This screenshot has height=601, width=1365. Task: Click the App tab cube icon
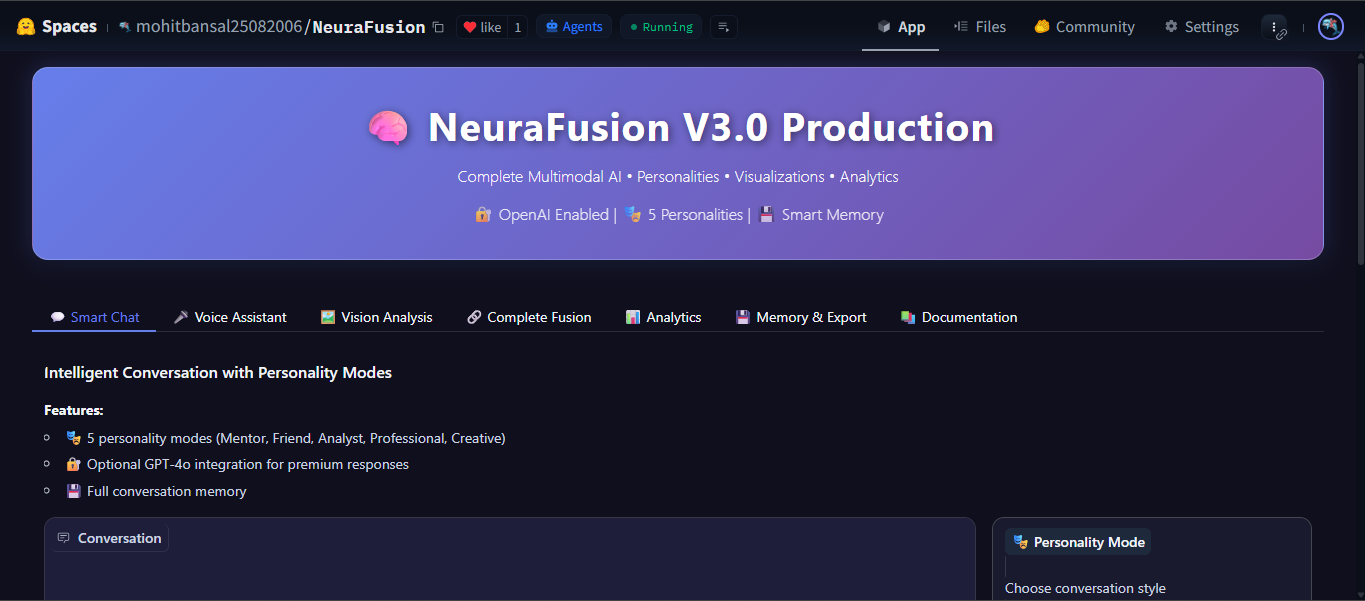[x=884, y=27]
